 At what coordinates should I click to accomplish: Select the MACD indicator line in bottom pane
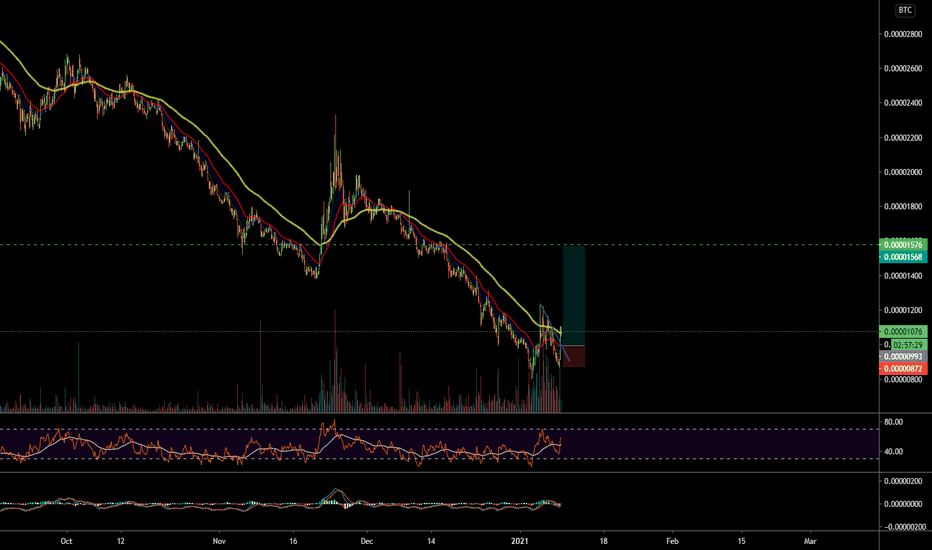(x=336, y=491)
